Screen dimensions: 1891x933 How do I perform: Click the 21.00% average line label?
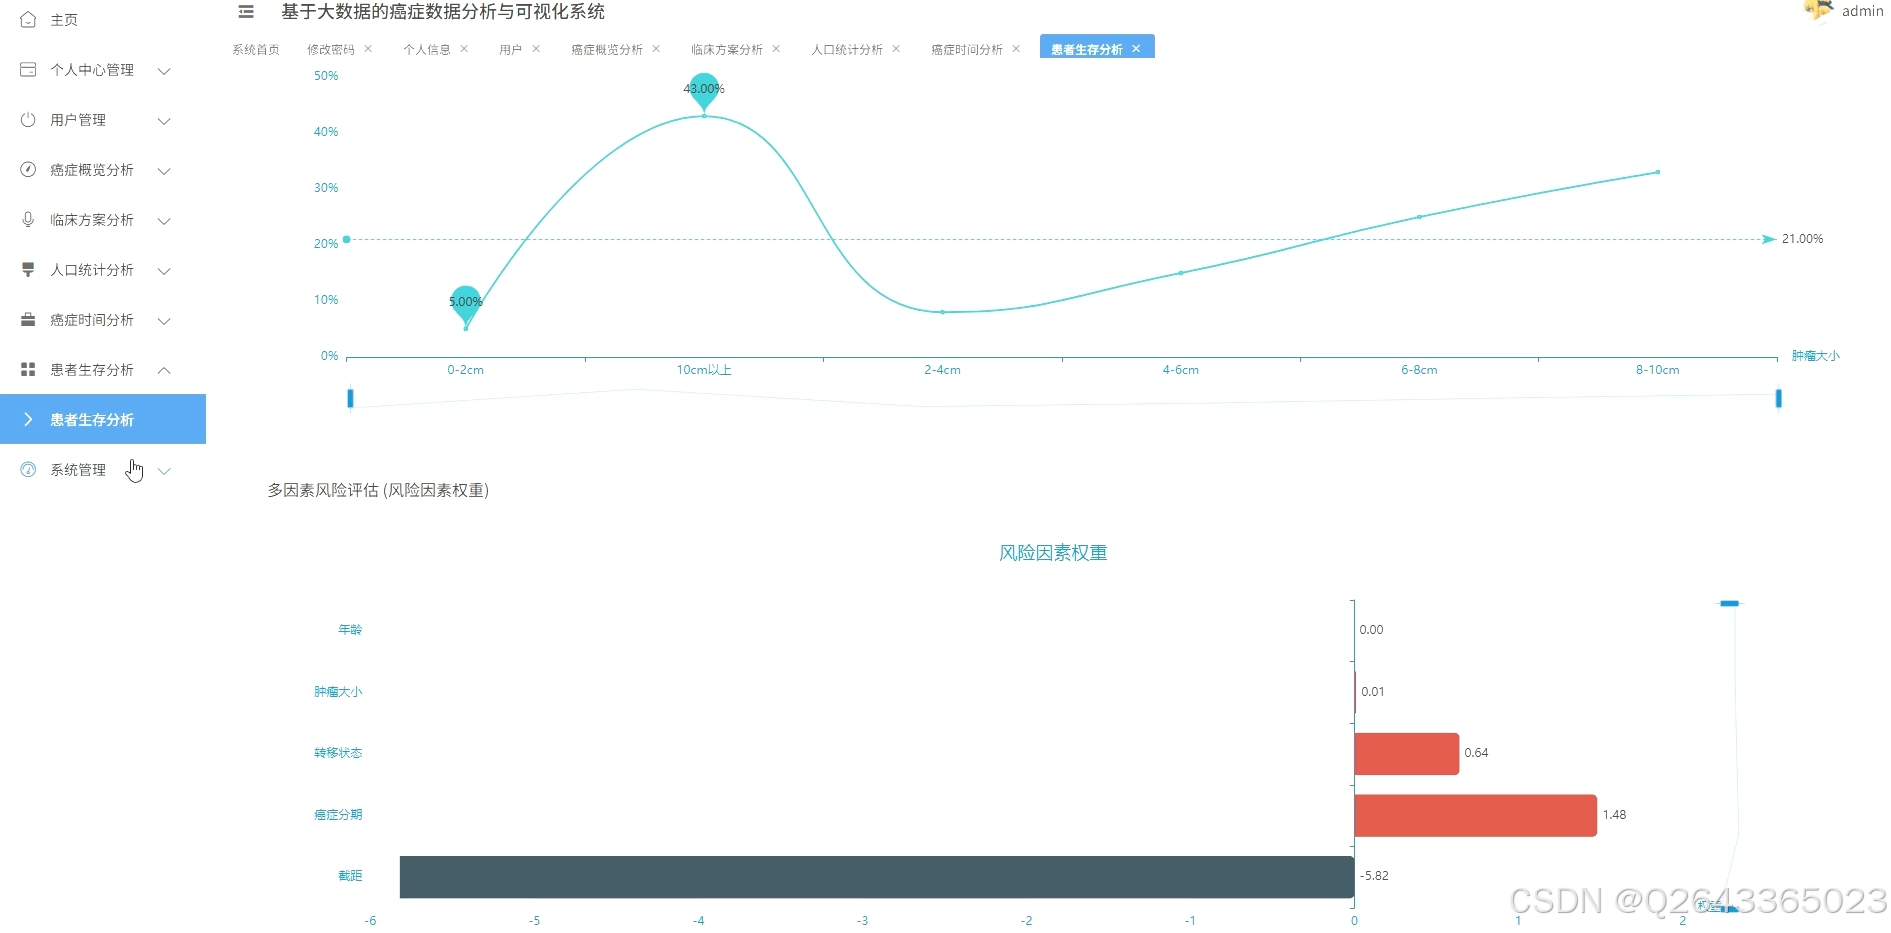click(x=1802, y=239)
